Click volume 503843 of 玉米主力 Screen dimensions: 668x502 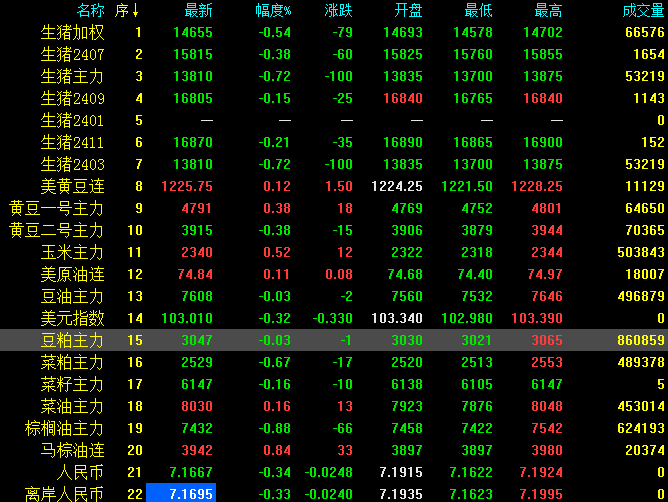(641, 252)
